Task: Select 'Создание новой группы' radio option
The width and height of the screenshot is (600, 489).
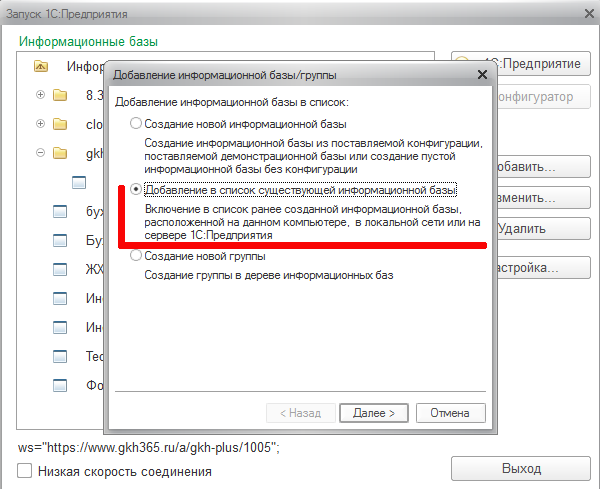Action: tap(135, 256)
